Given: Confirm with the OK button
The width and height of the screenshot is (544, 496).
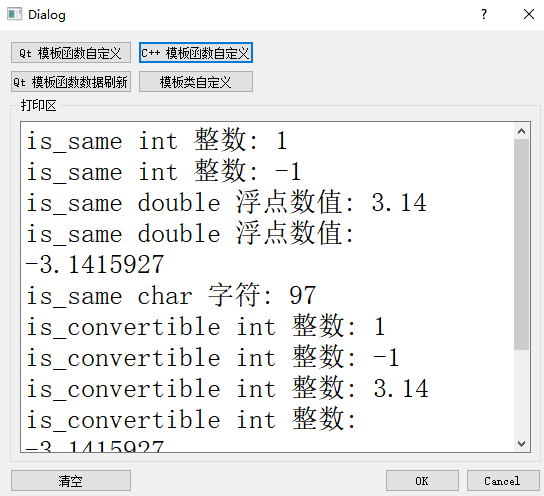Looking at the screenshot, I should tap(422, 481).
